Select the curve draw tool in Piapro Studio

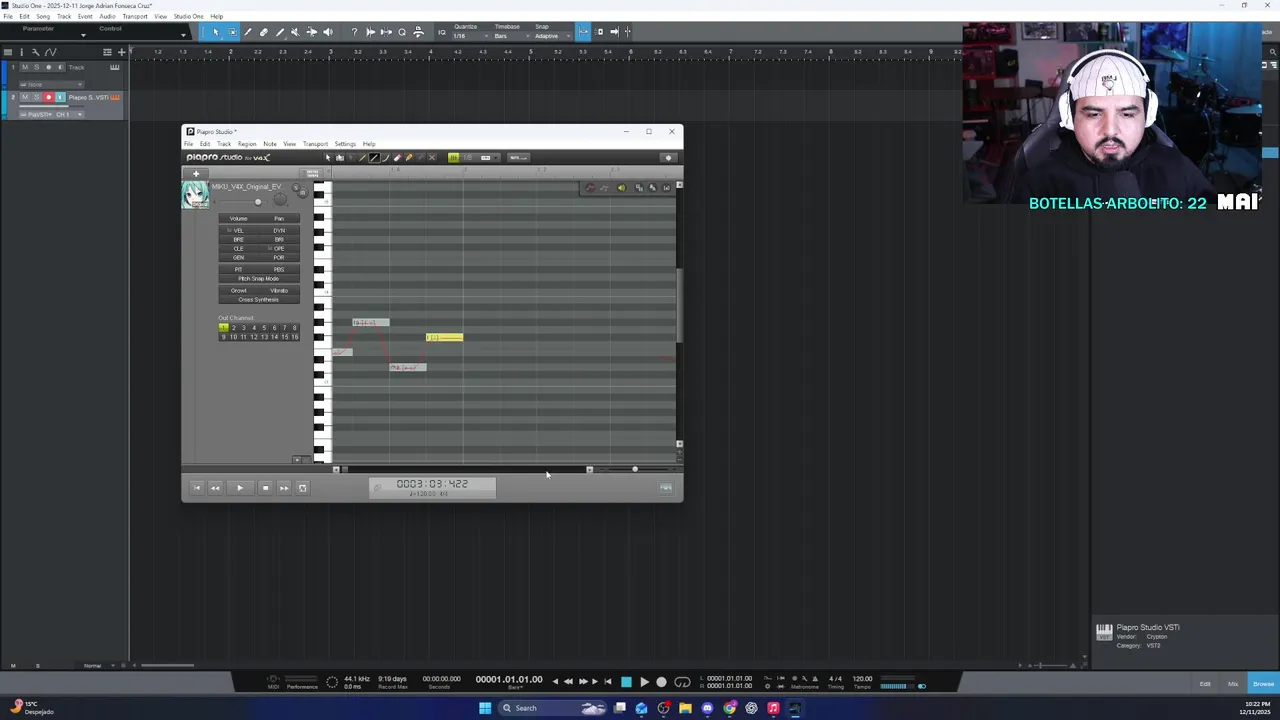coord(385,157)
